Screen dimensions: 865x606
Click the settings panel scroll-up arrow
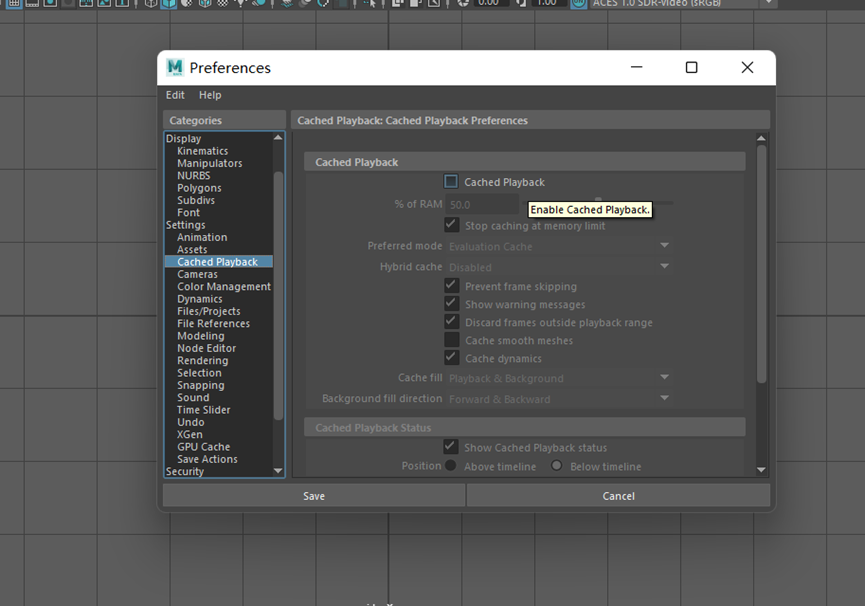tap(761, 138)
